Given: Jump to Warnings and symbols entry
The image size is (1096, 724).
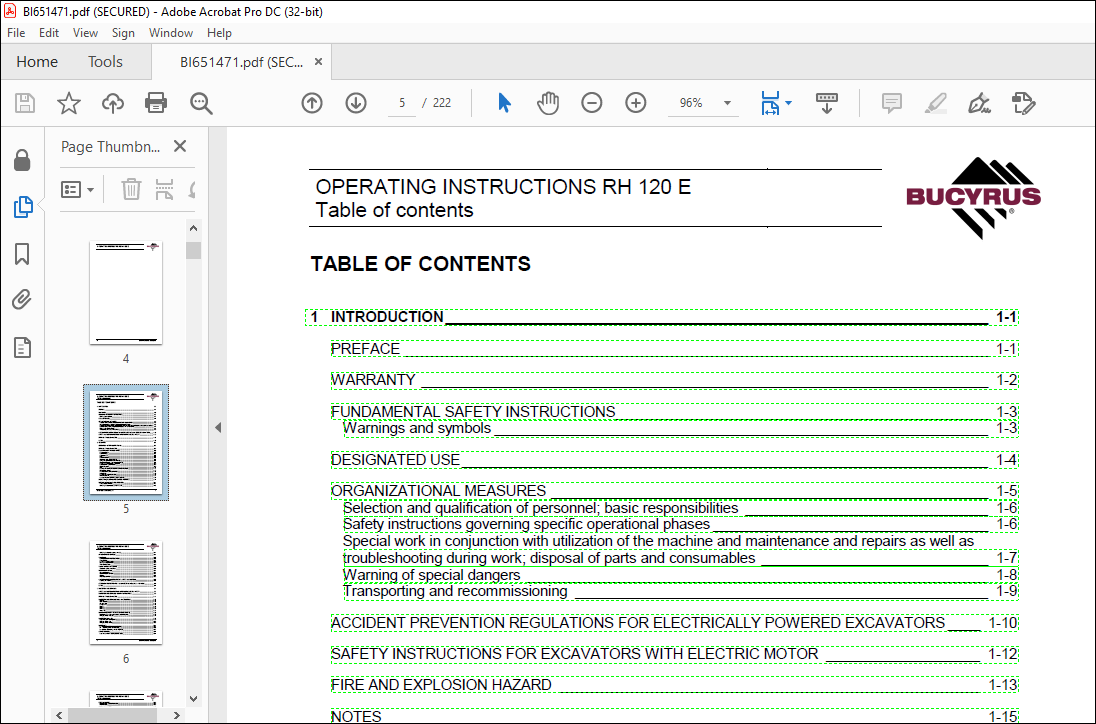Looking at the screenshot, I should (680, 428).
